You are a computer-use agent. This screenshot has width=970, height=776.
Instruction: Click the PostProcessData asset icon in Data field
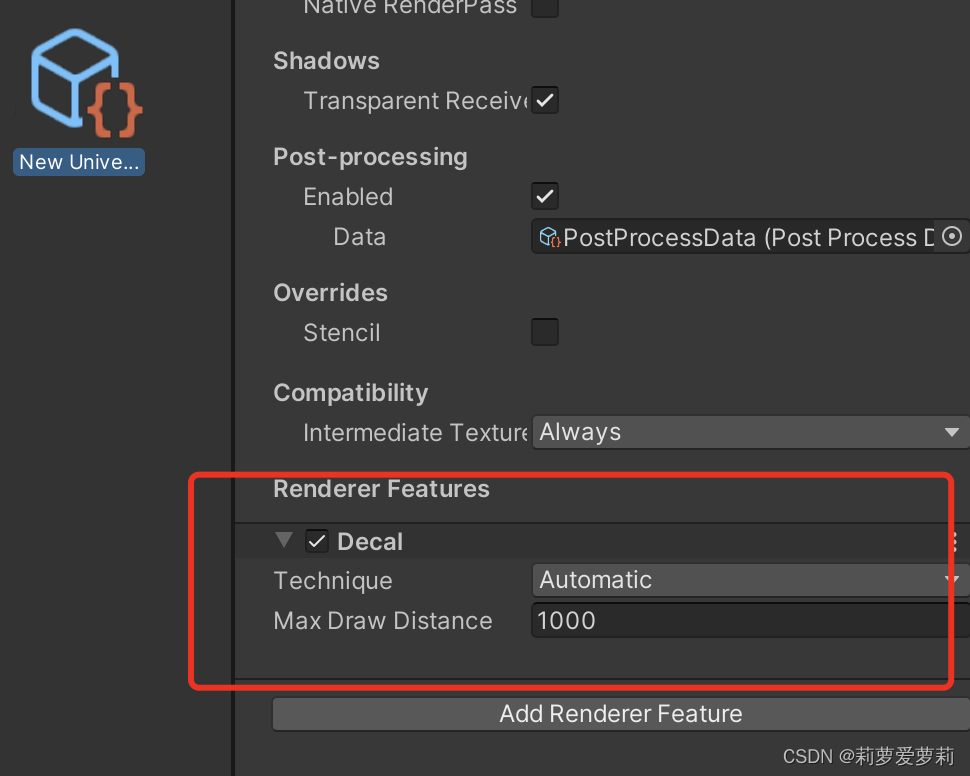pos(549,237)
